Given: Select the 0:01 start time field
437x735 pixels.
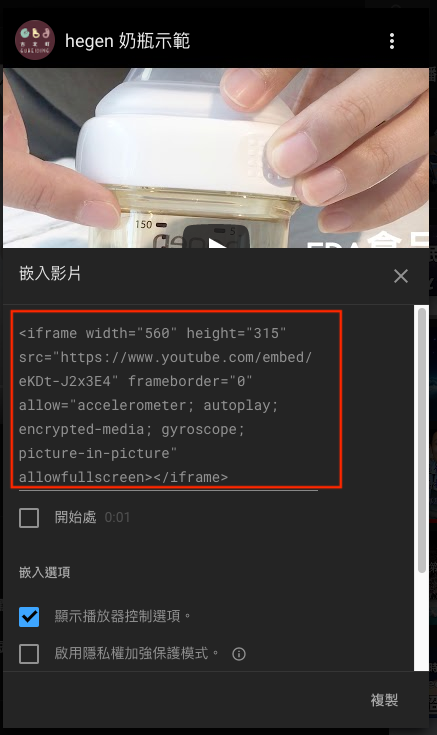Looking at the screenshot, I should tap(117, 518).
